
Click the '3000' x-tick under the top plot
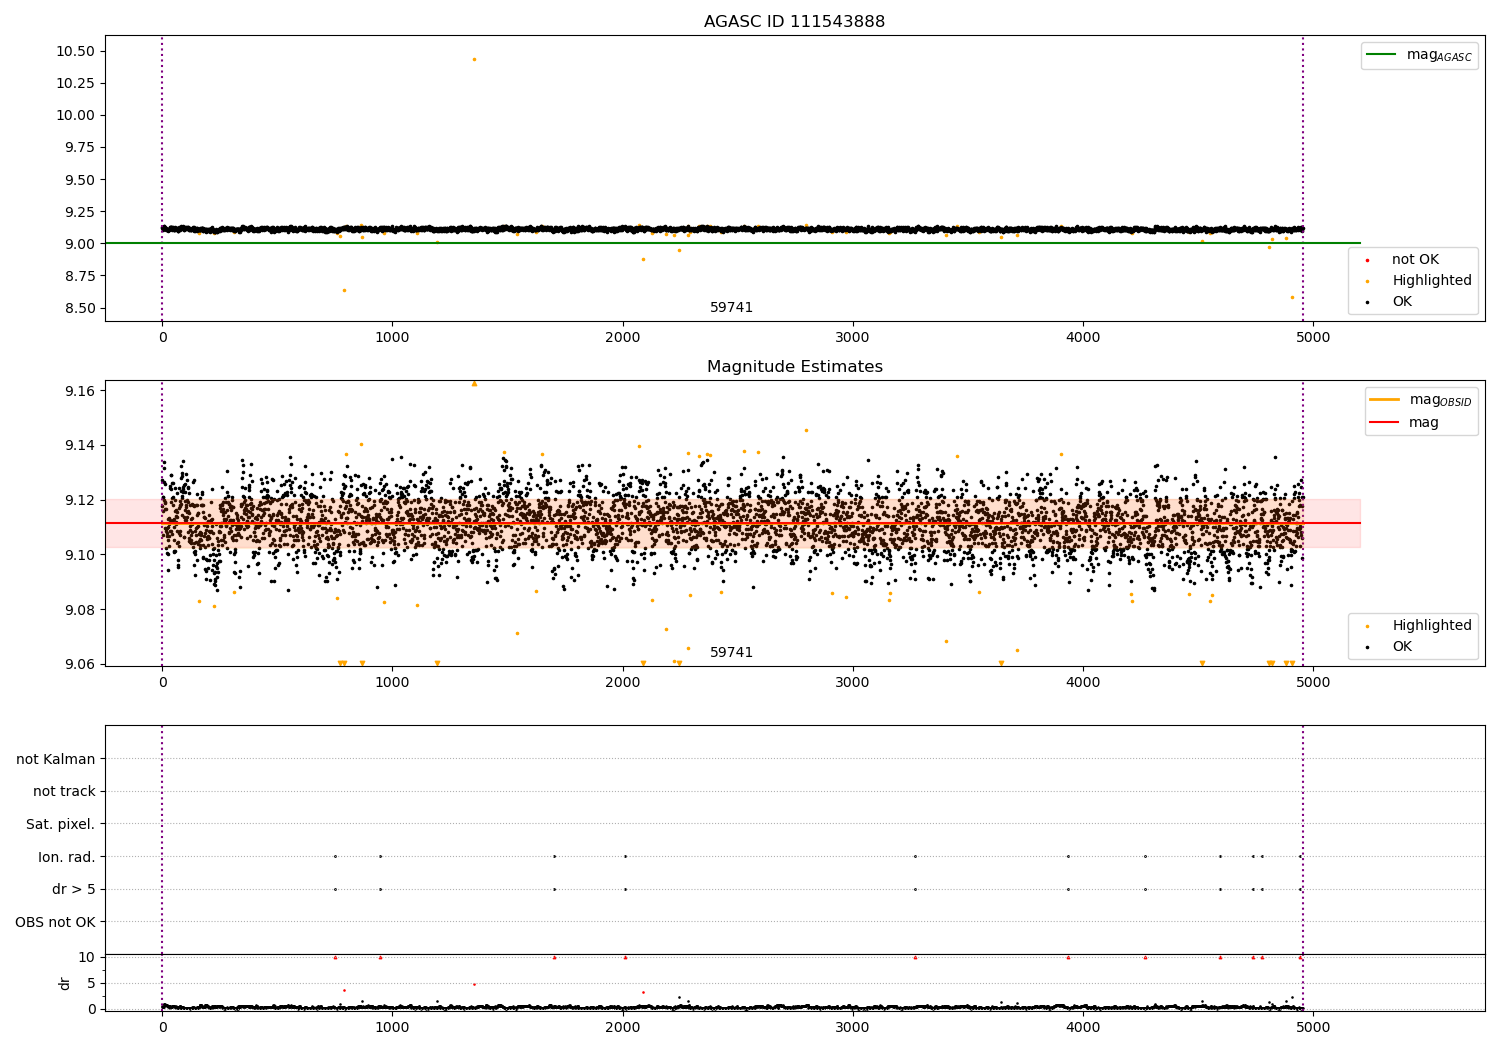pos(853,337)
